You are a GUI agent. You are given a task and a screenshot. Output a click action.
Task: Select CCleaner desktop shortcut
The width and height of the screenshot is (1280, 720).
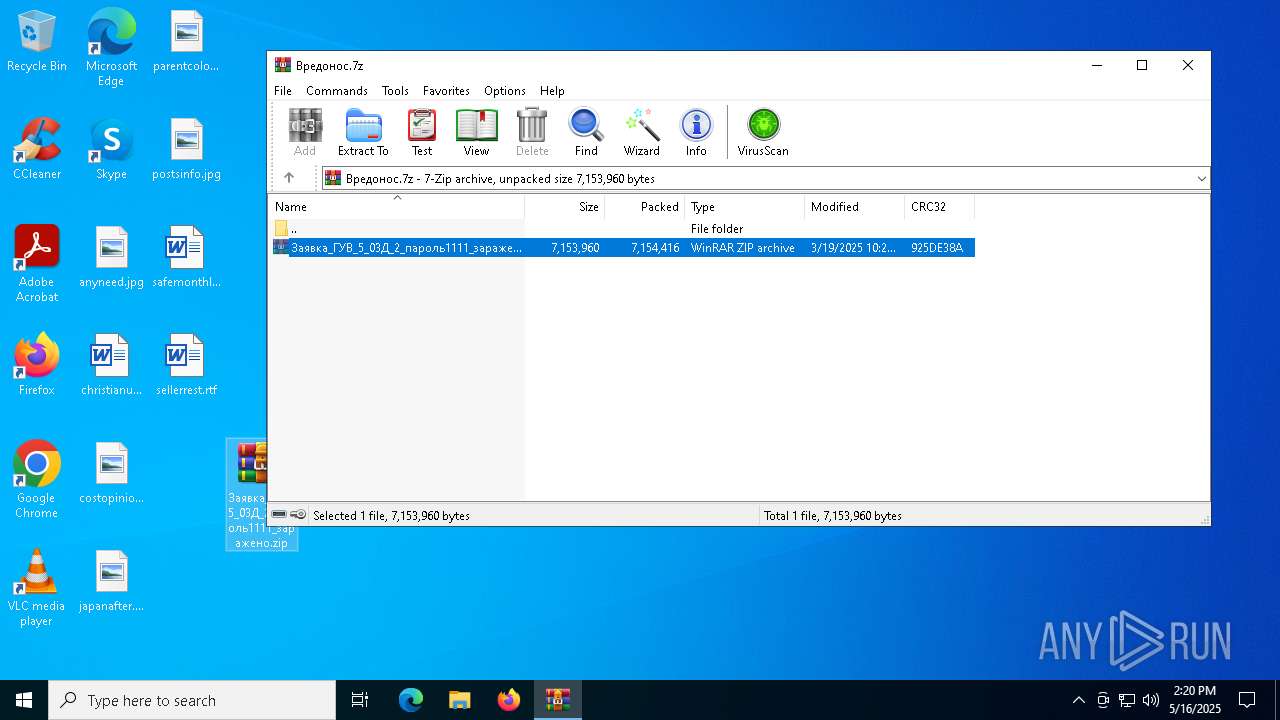pos(37,149)
